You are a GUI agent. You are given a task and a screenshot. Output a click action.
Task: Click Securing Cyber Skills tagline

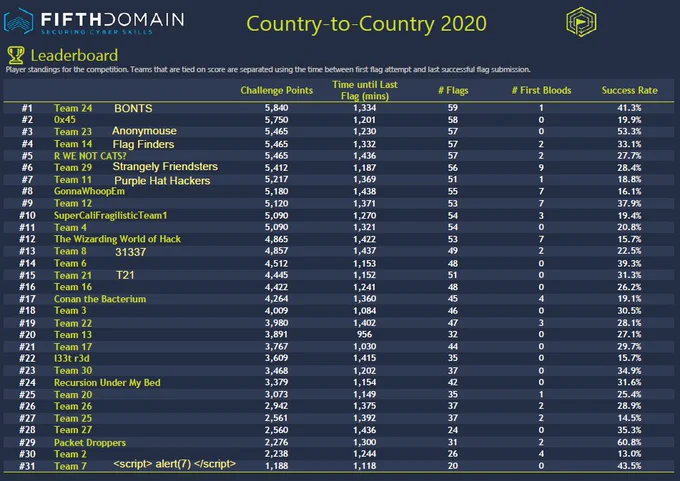[96, 32]
